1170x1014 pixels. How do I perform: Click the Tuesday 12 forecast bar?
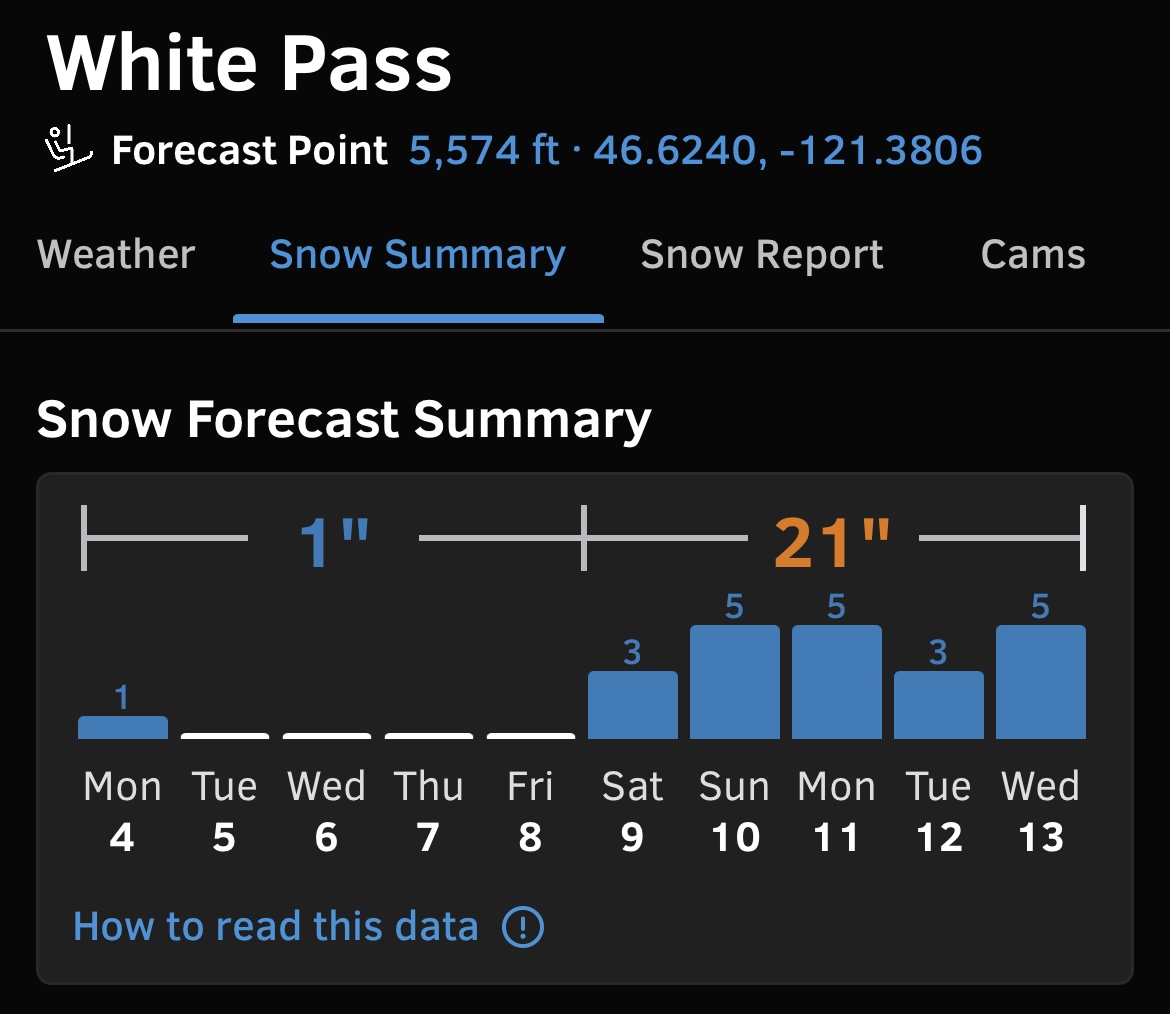(x=939, y=705)
